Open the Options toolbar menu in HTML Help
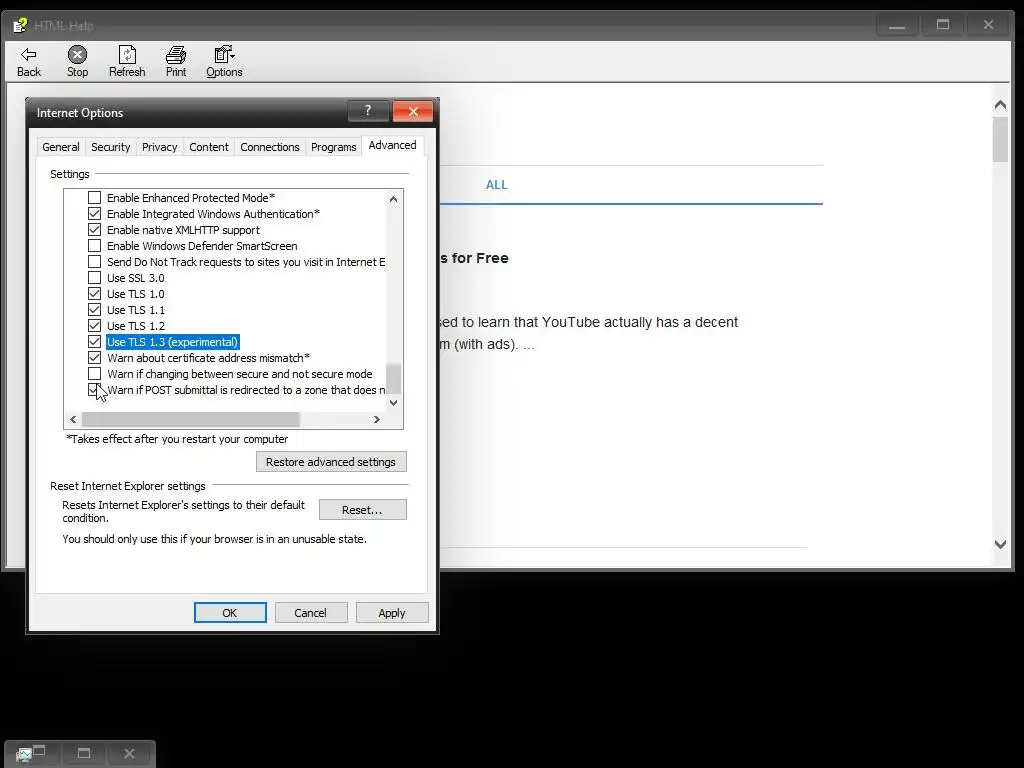The image size is (1024, 768). pyautogui.click(x=224, y=62)
